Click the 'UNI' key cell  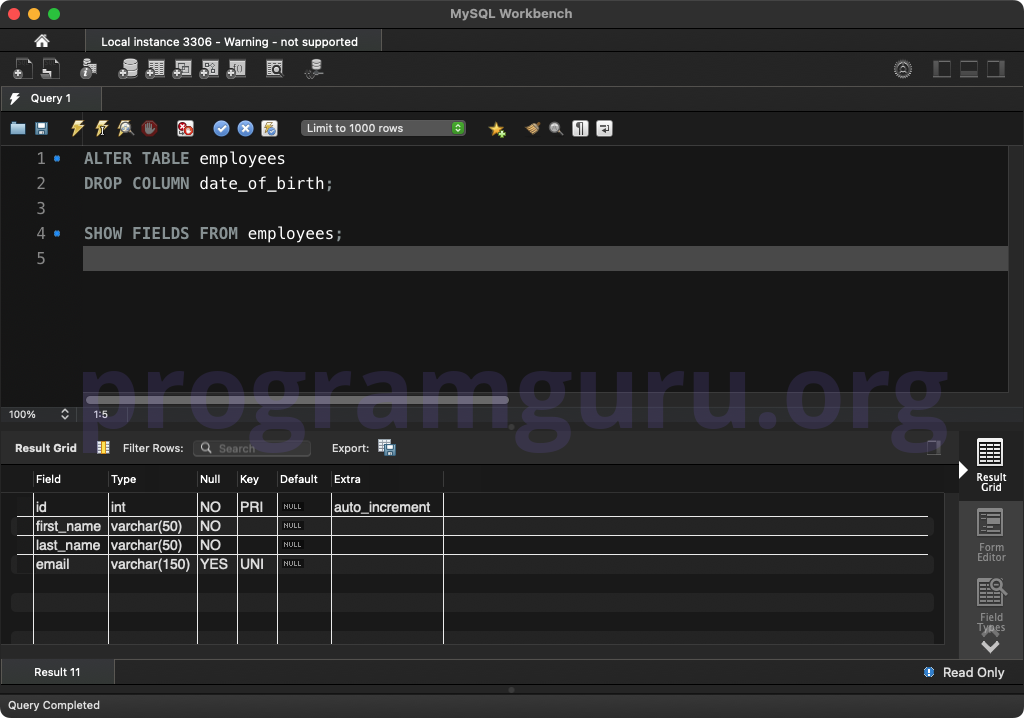click(257, 564)
